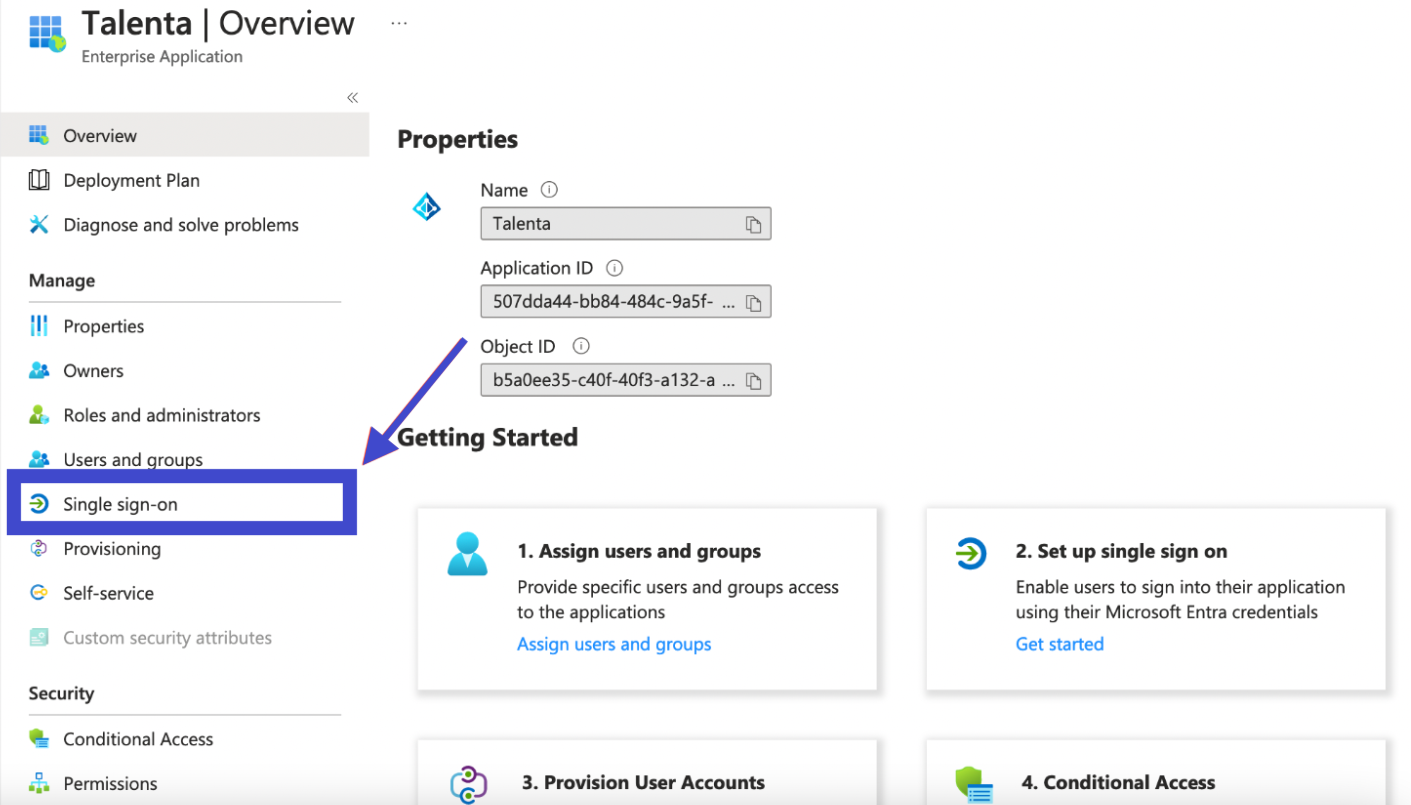Copy the Application ID value
Image resolution: width=1411 pixels, height=805 pixels.
click(753, 303)
